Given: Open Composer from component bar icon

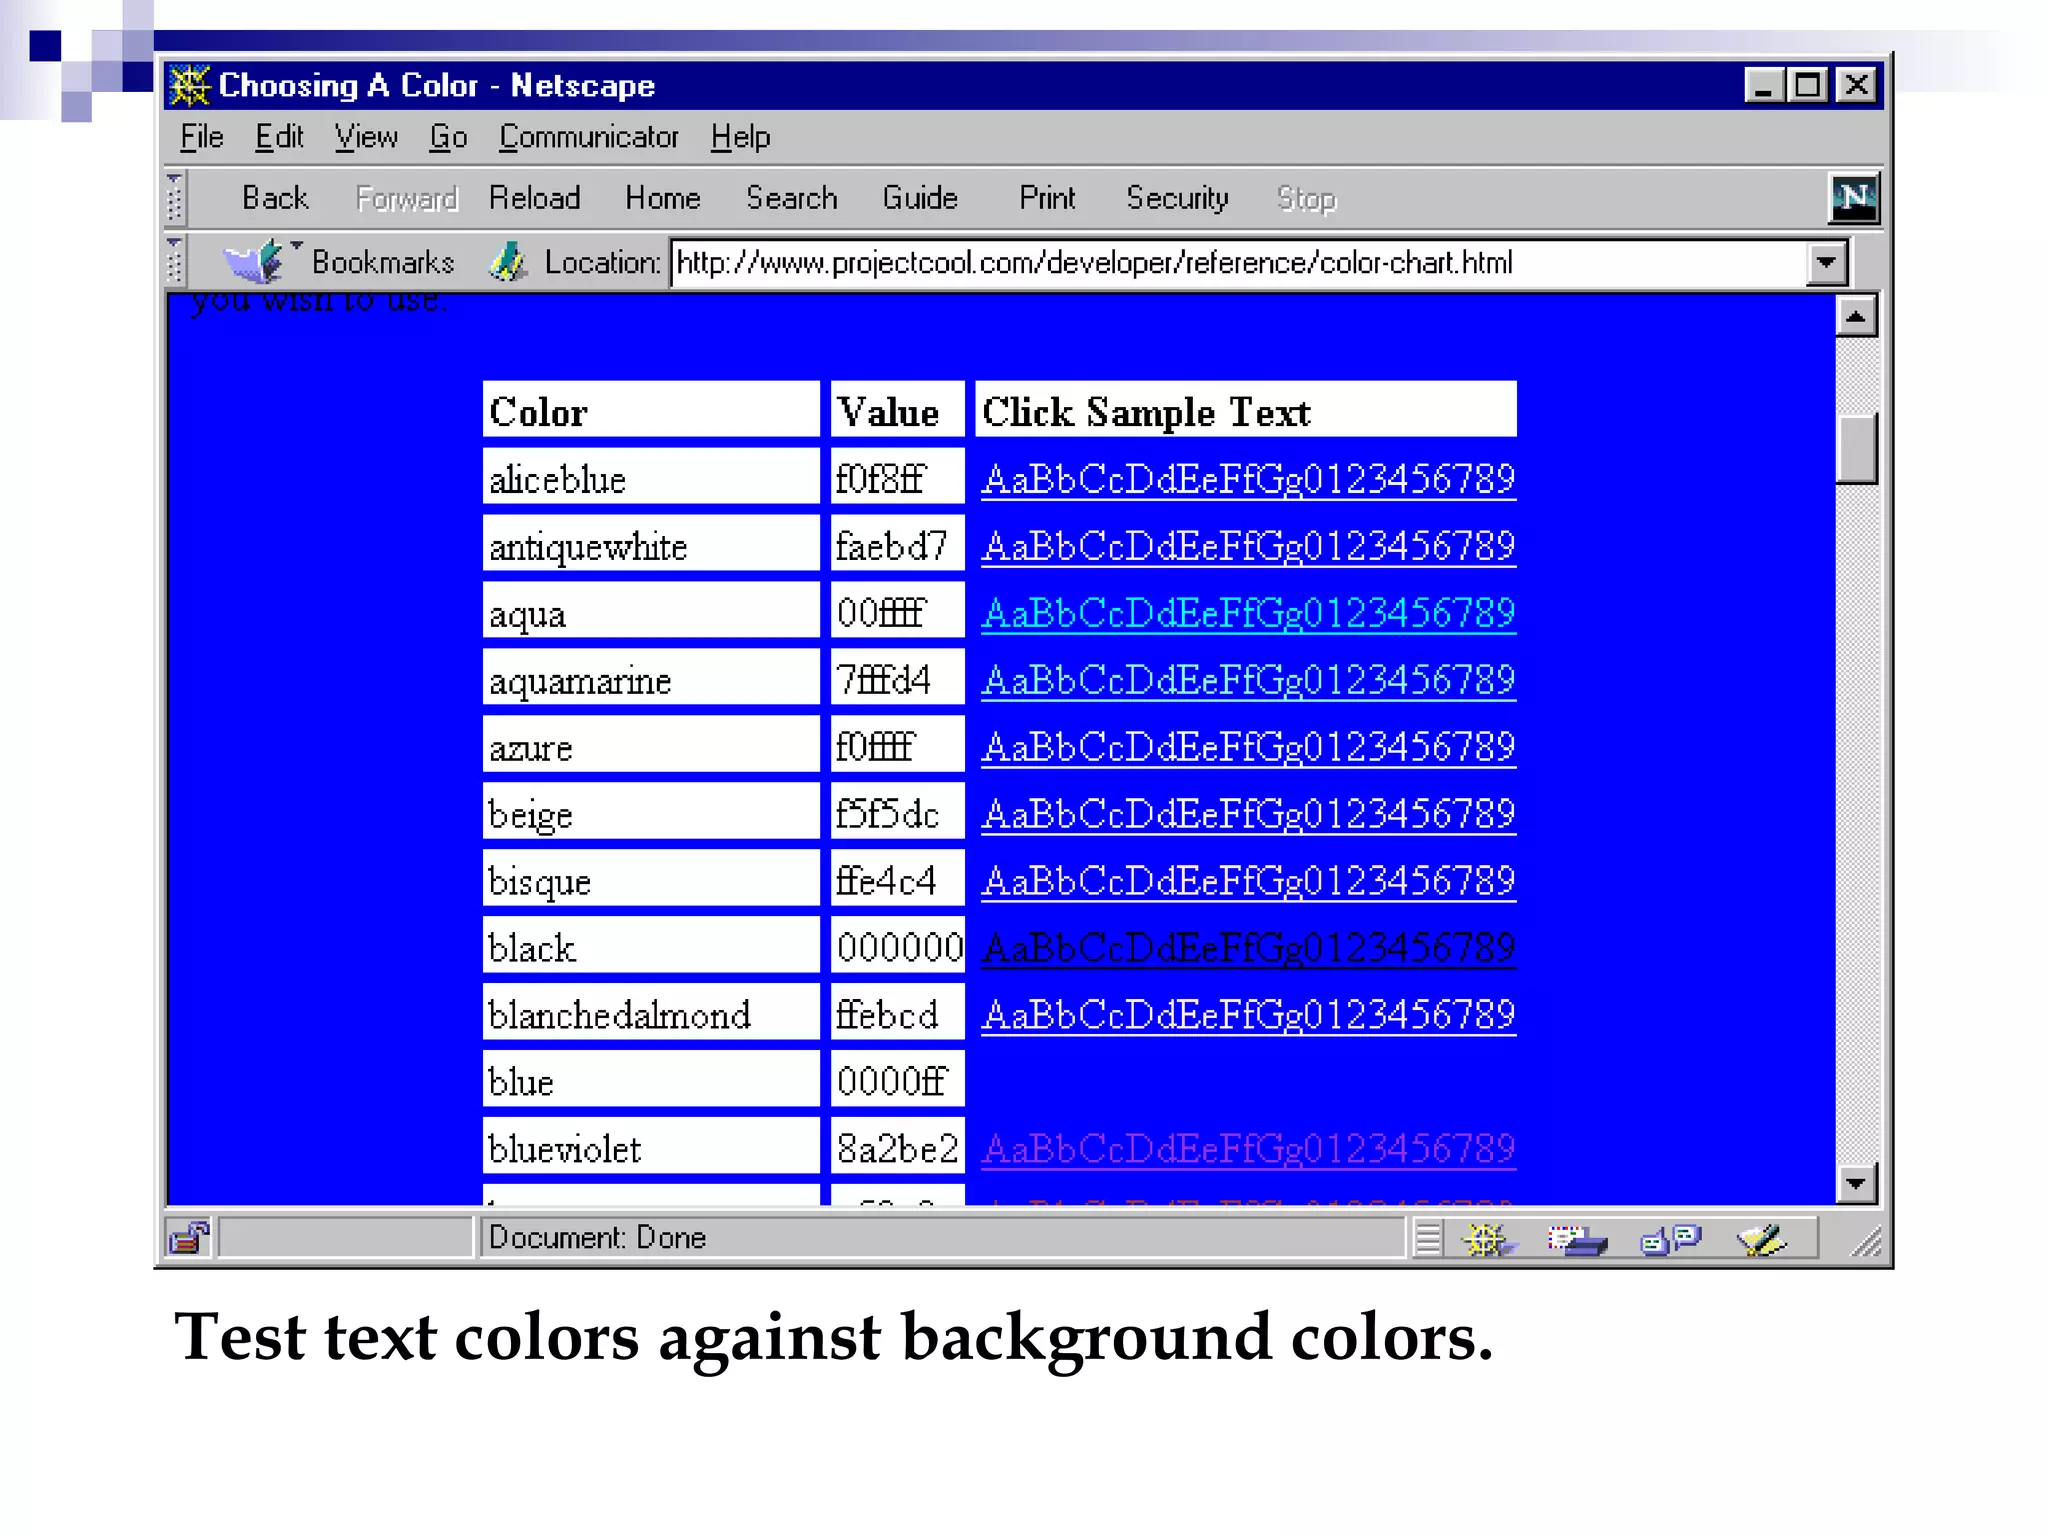Looking at the screenshot, I should [1761, 1240].
